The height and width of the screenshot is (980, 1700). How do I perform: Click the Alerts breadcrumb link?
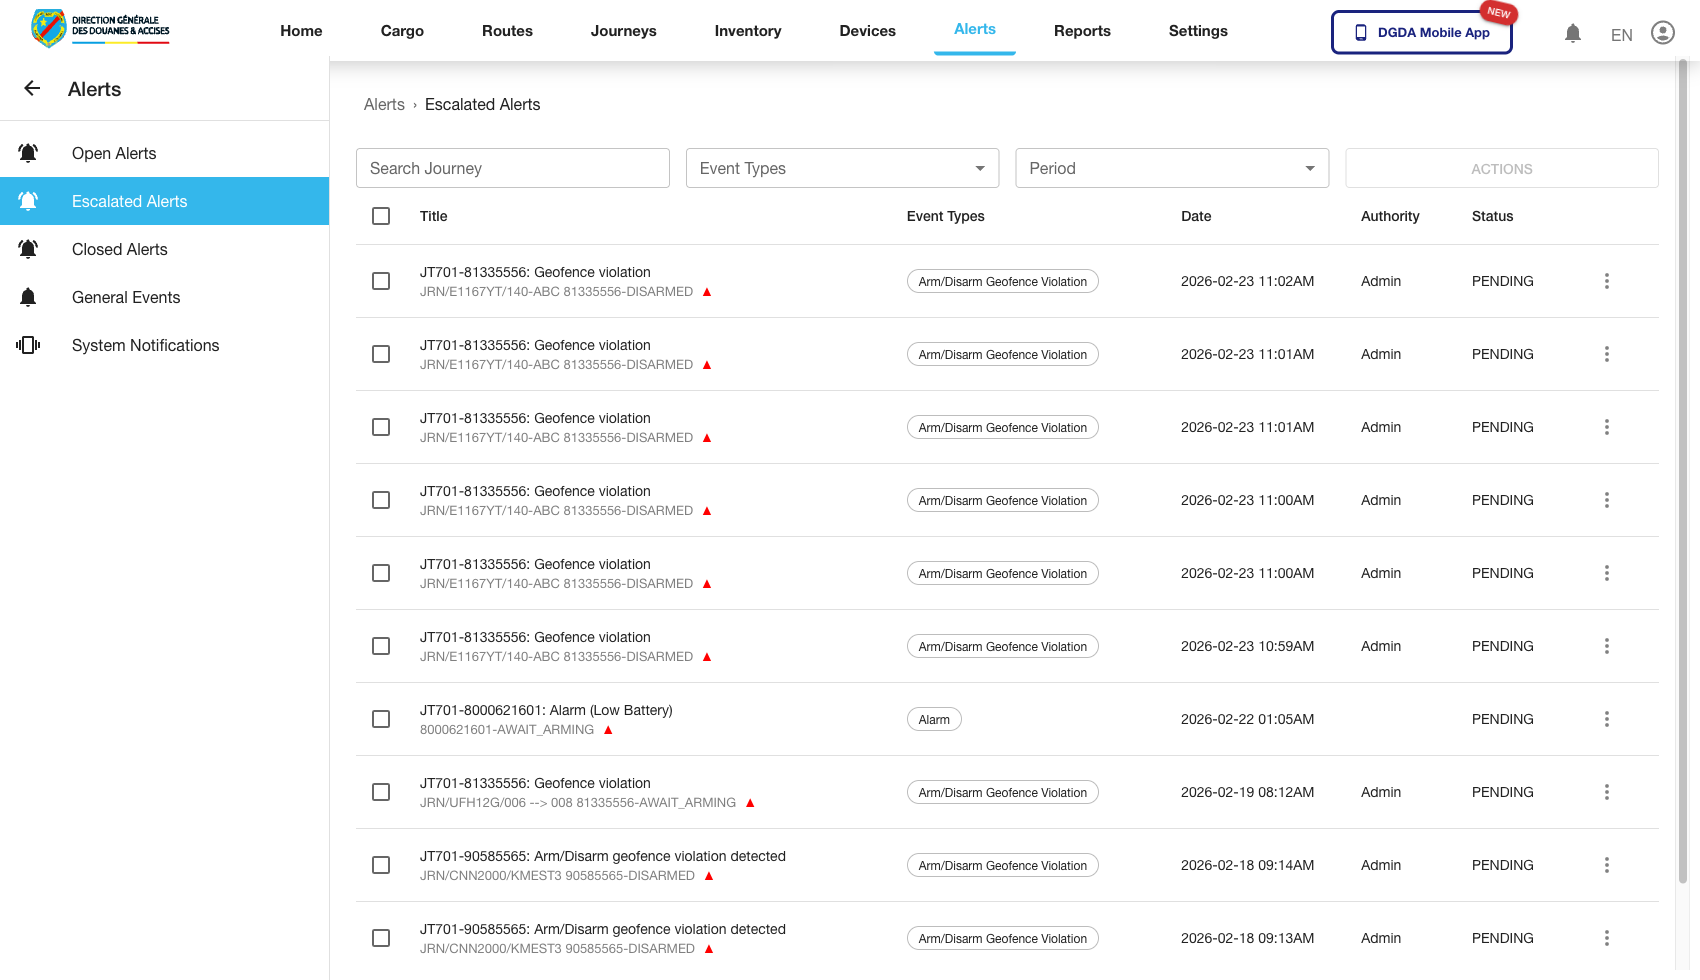pos(384,104)
